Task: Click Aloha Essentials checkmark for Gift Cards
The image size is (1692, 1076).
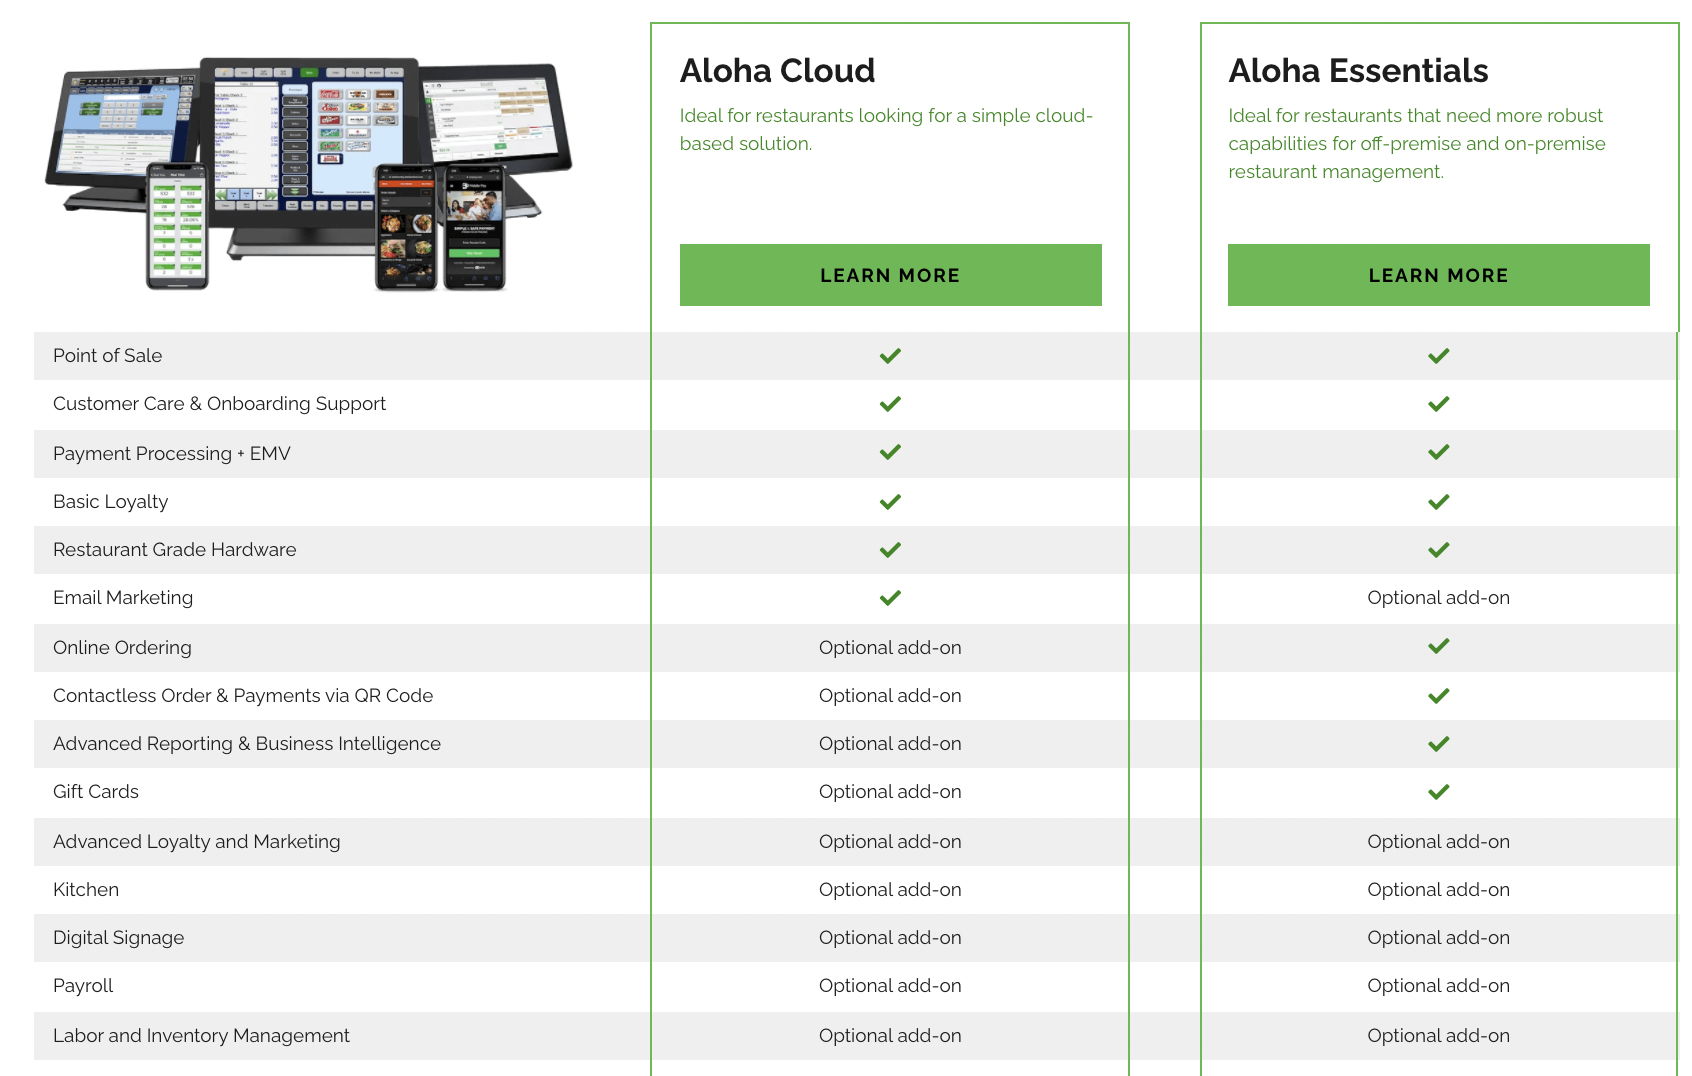Action: (1438, 792)
